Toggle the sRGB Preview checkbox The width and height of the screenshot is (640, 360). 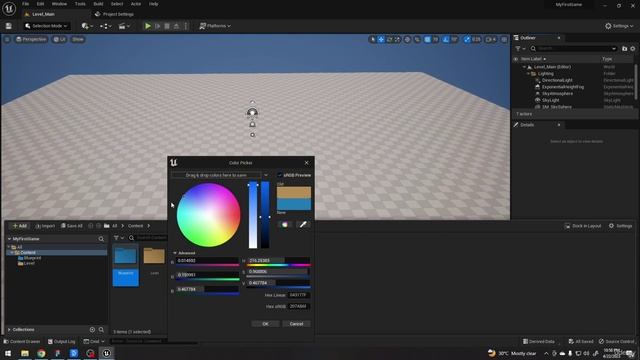[280, 175]
